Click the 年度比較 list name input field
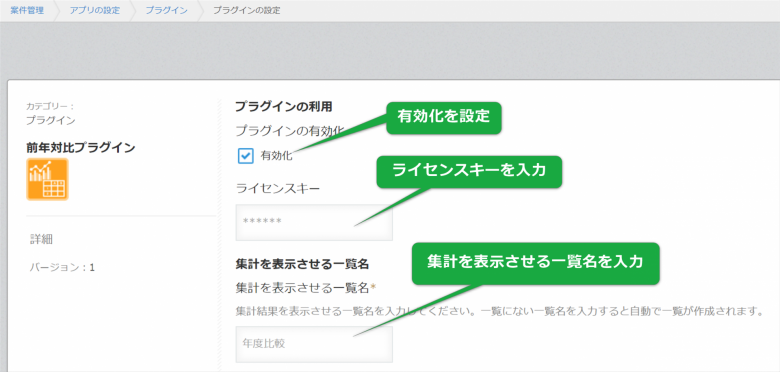The height and width of the screenshot is (372, 780). 314,344
